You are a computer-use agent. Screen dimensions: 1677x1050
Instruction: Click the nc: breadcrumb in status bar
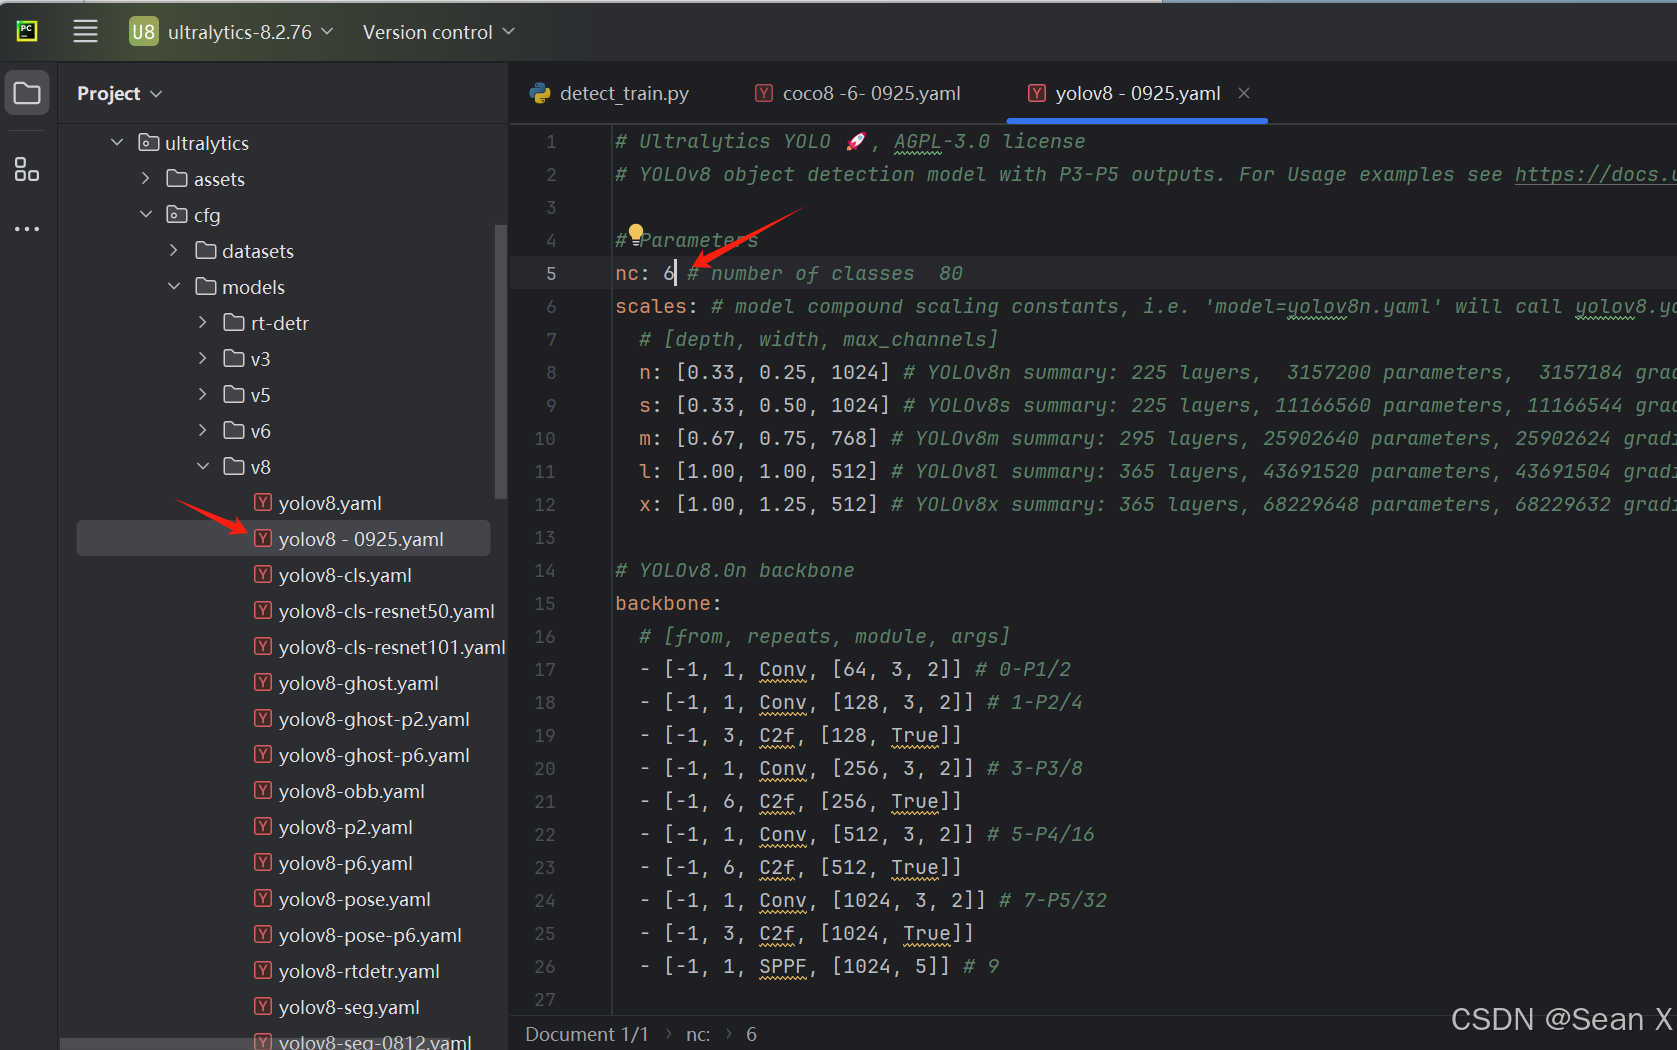click(x=698, y=1034)
